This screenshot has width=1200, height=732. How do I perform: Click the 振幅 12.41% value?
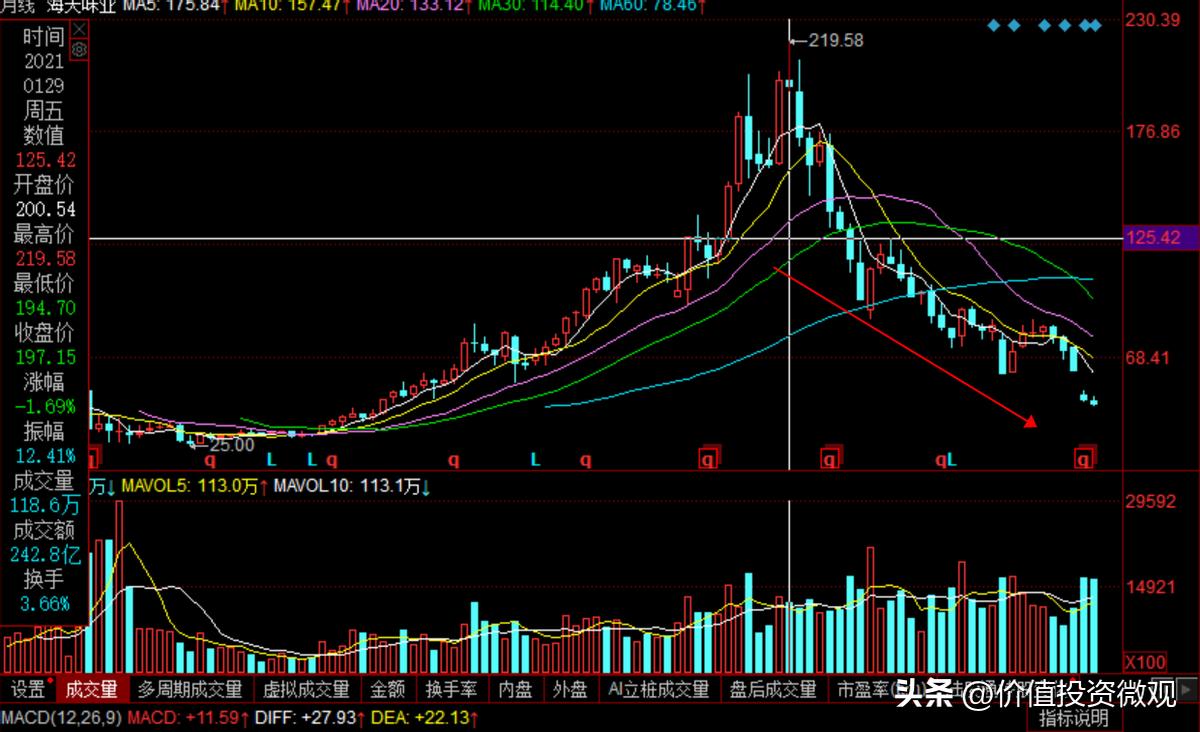(x=46, y=455)
